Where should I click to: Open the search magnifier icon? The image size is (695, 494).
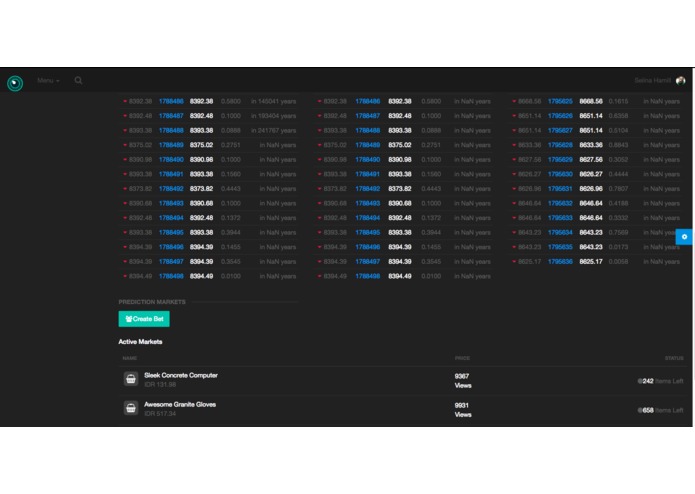(78, 80)
